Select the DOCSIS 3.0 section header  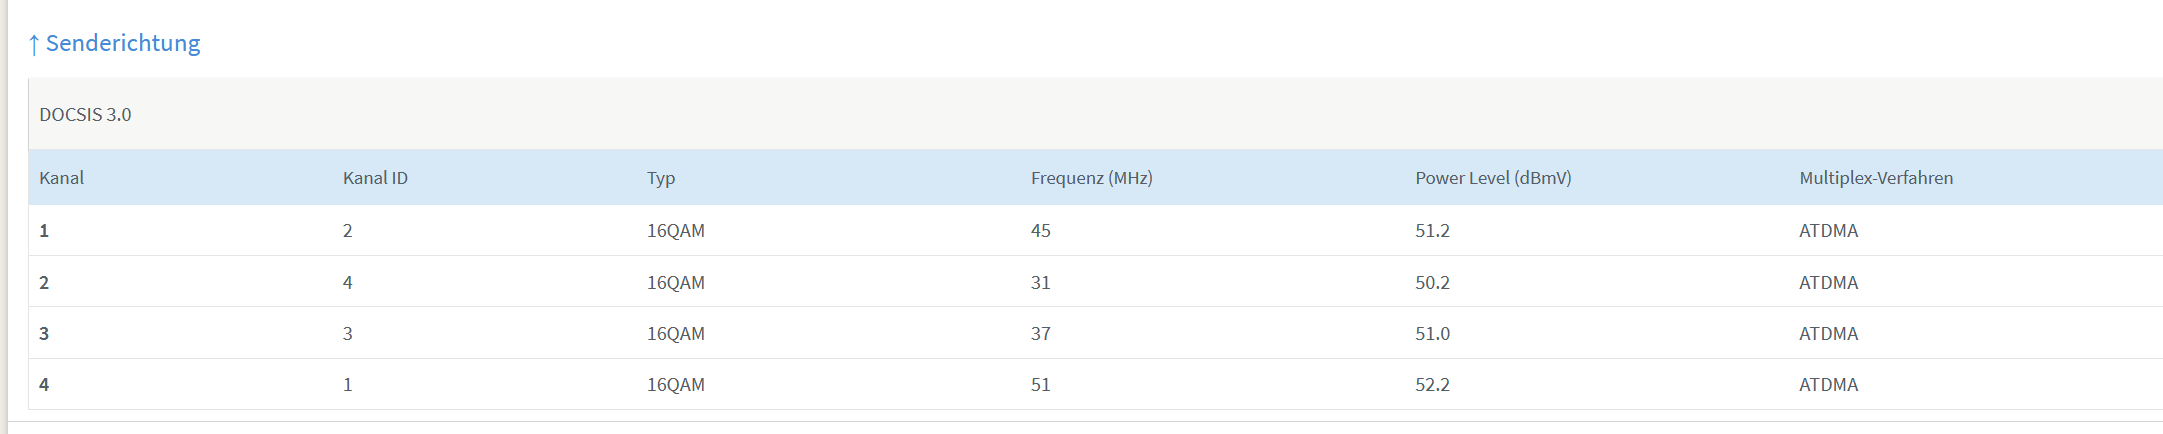point(85,115)
